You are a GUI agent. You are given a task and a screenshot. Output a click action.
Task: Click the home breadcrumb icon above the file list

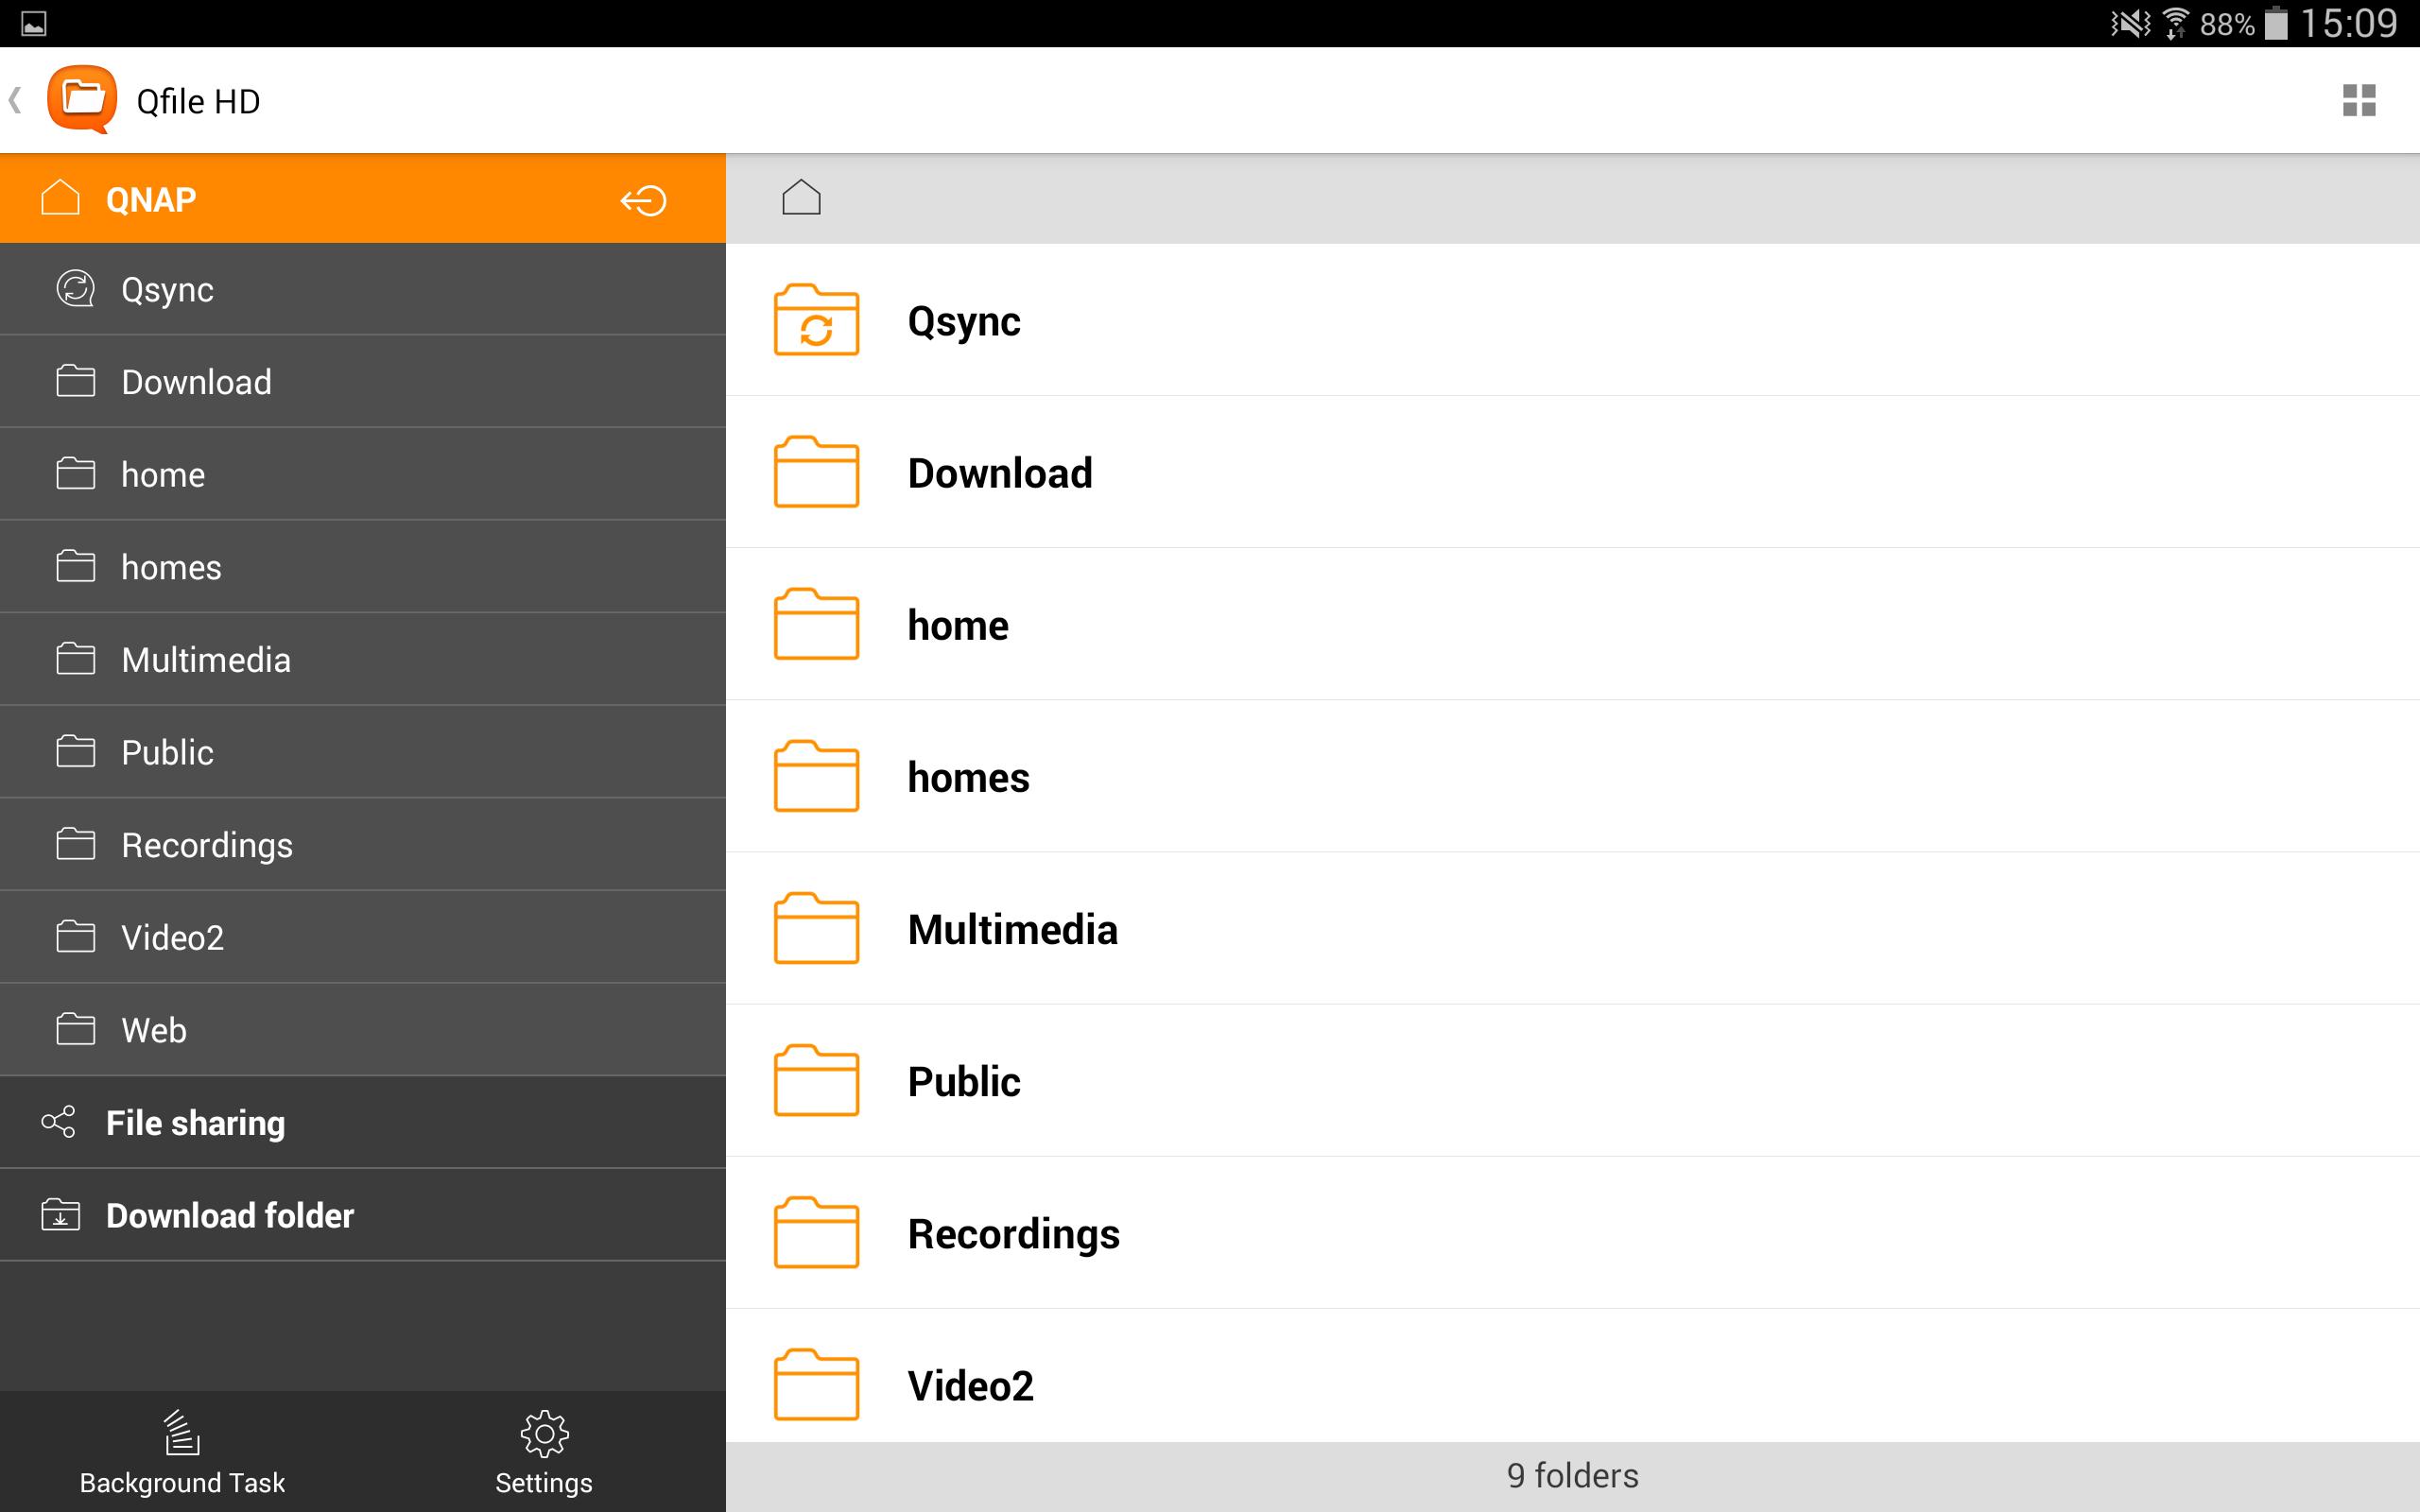click(x=800, y=196)
